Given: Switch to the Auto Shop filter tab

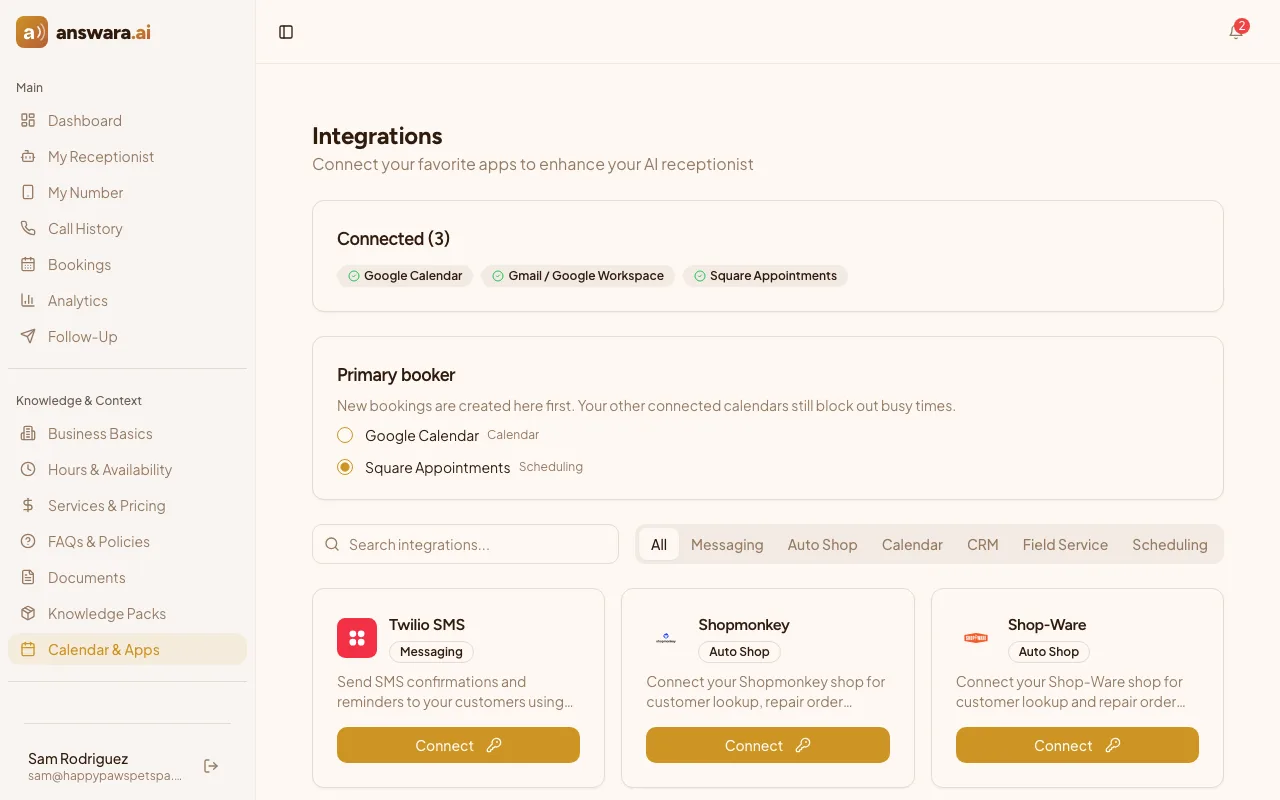Looking at the screenshot, I should (x=822, y=544).
